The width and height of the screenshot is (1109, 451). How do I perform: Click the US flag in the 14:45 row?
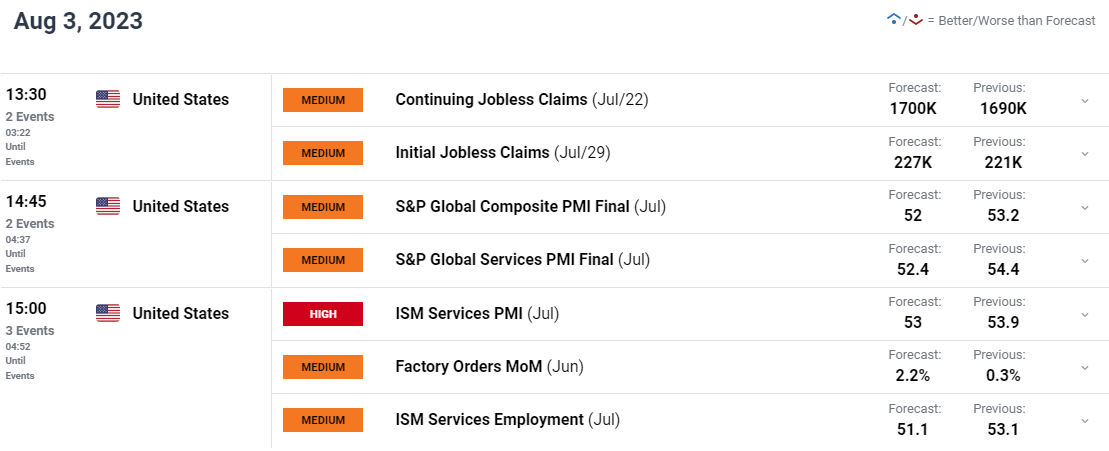(x=108, y=206)
